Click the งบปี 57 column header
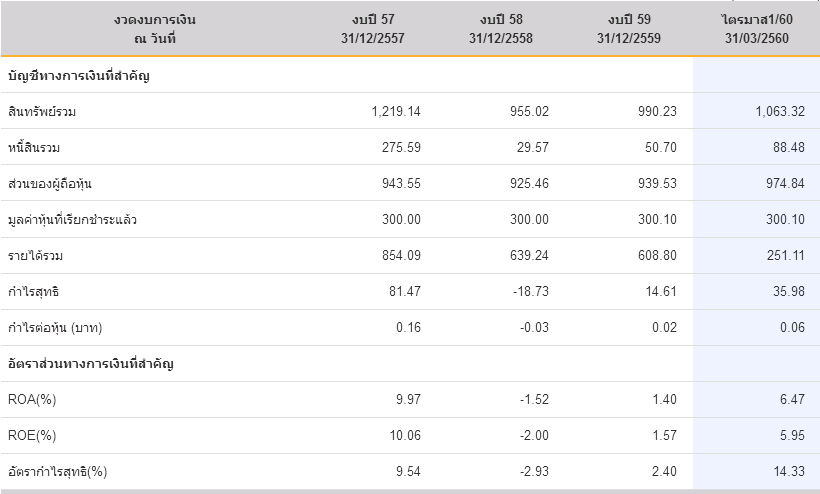 (x=371, y=28)
